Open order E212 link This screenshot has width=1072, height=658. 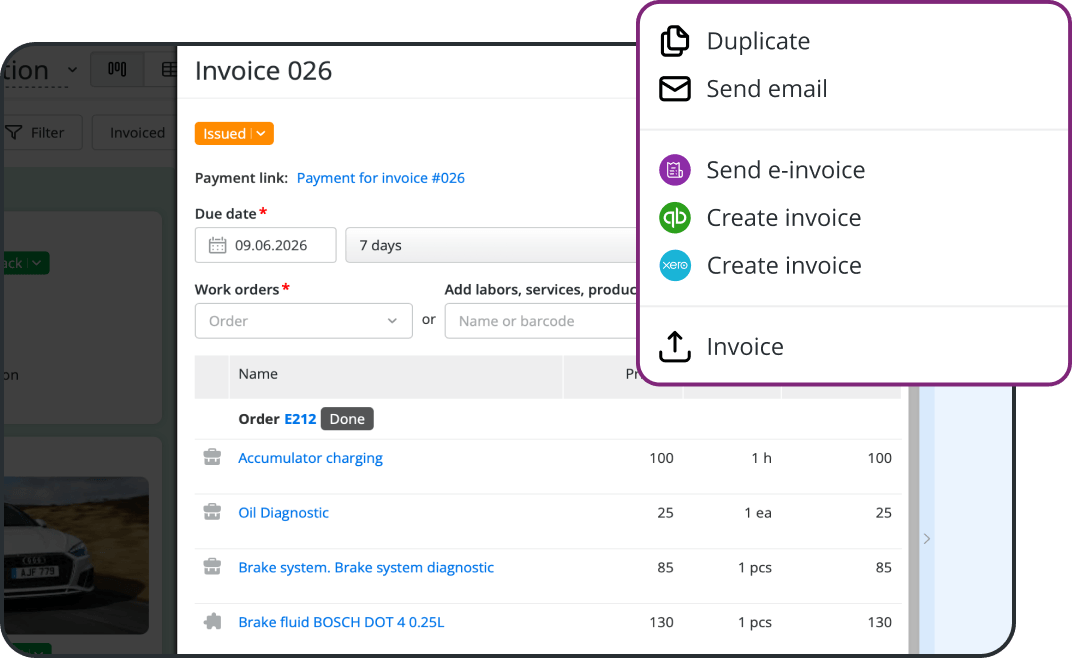[x=300, y=419]
